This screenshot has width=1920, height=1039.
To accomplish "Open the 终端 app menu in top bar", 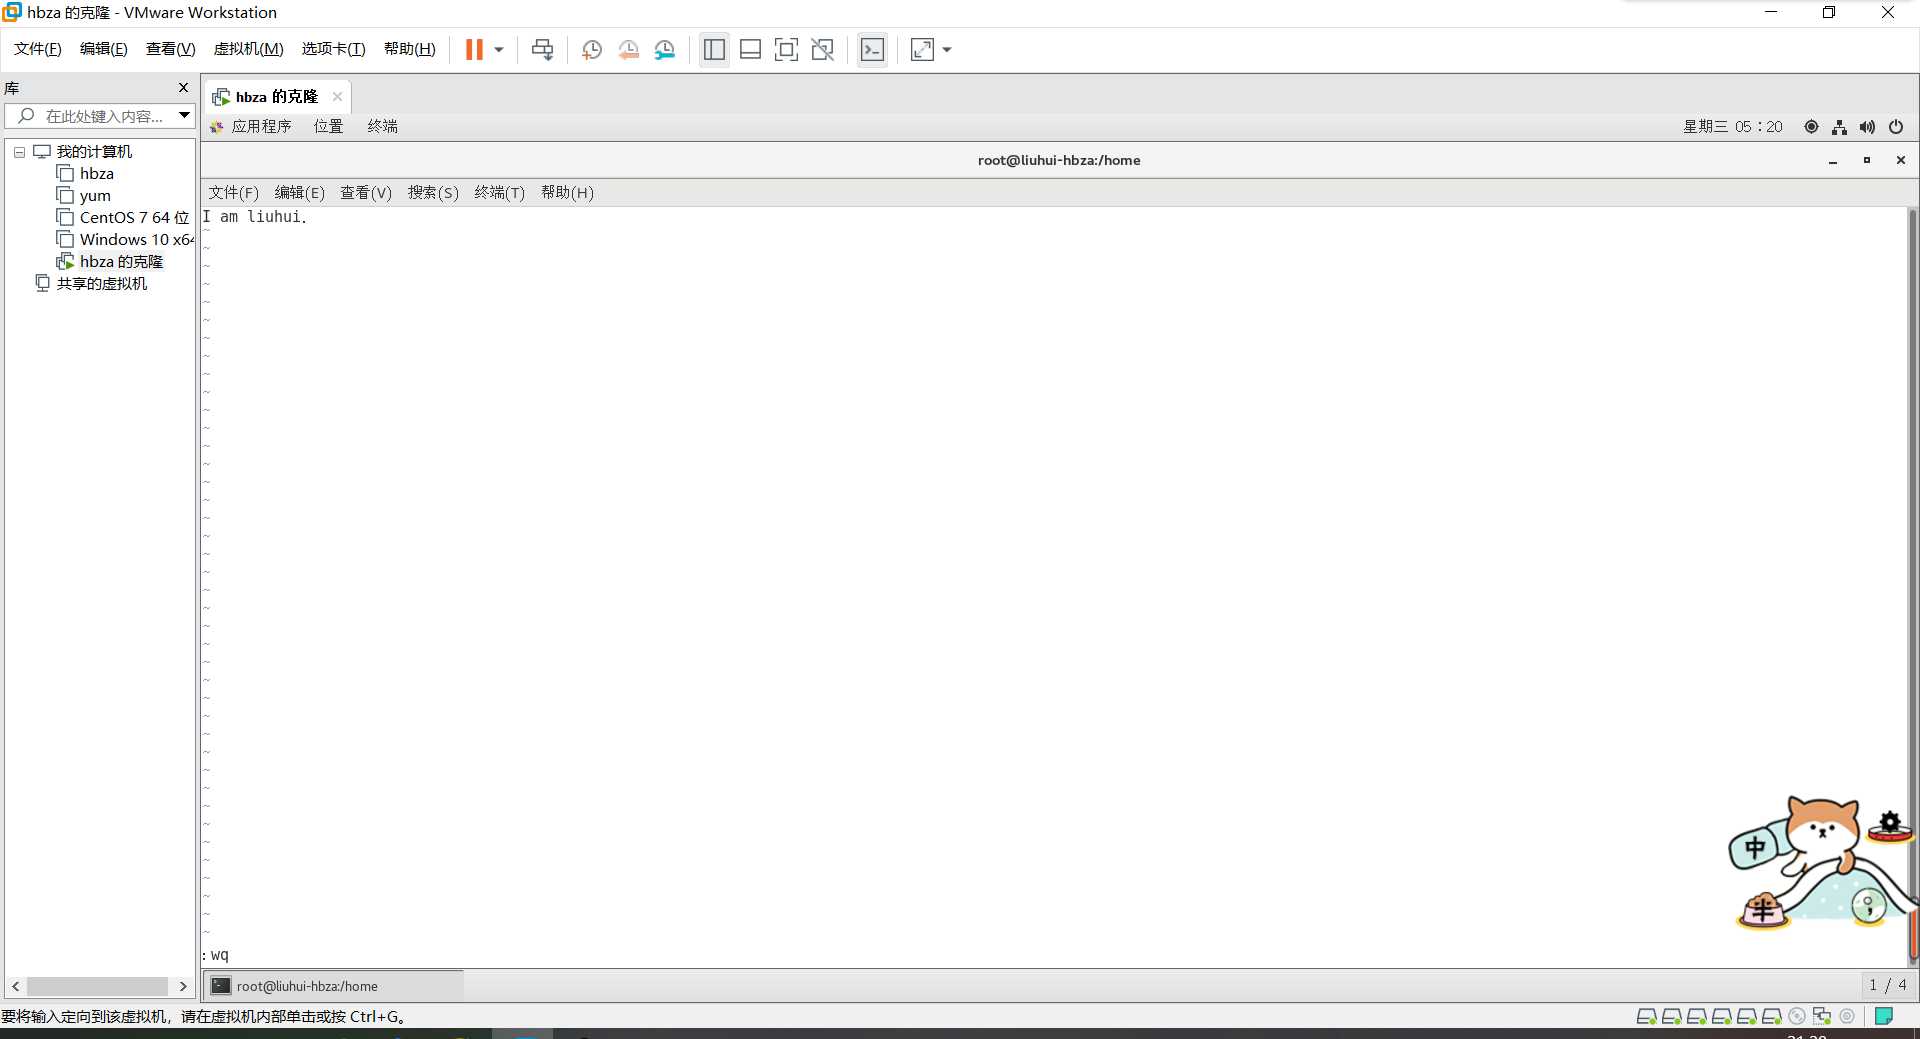I will click(382, 127).
